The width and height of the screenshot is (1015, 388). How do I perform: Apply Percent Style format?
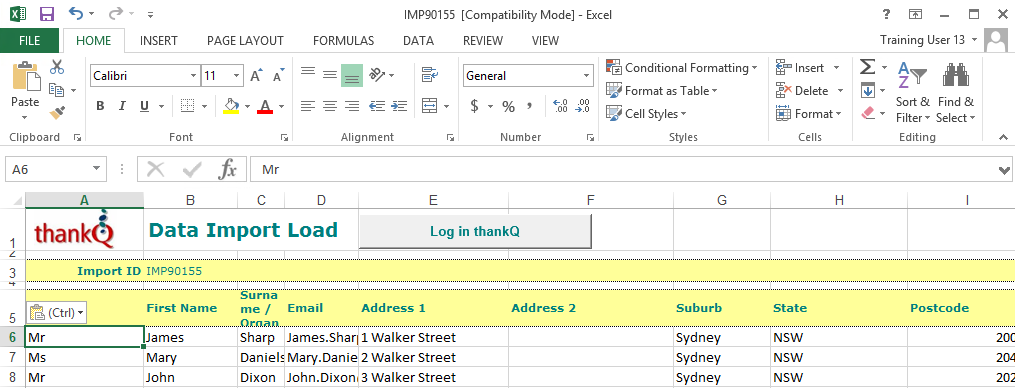click(x=509, y=106)
